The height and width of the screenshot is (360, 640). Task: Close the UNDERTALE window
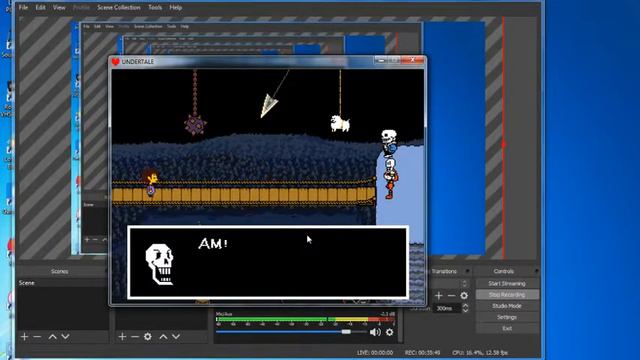(x=412, y=60)
